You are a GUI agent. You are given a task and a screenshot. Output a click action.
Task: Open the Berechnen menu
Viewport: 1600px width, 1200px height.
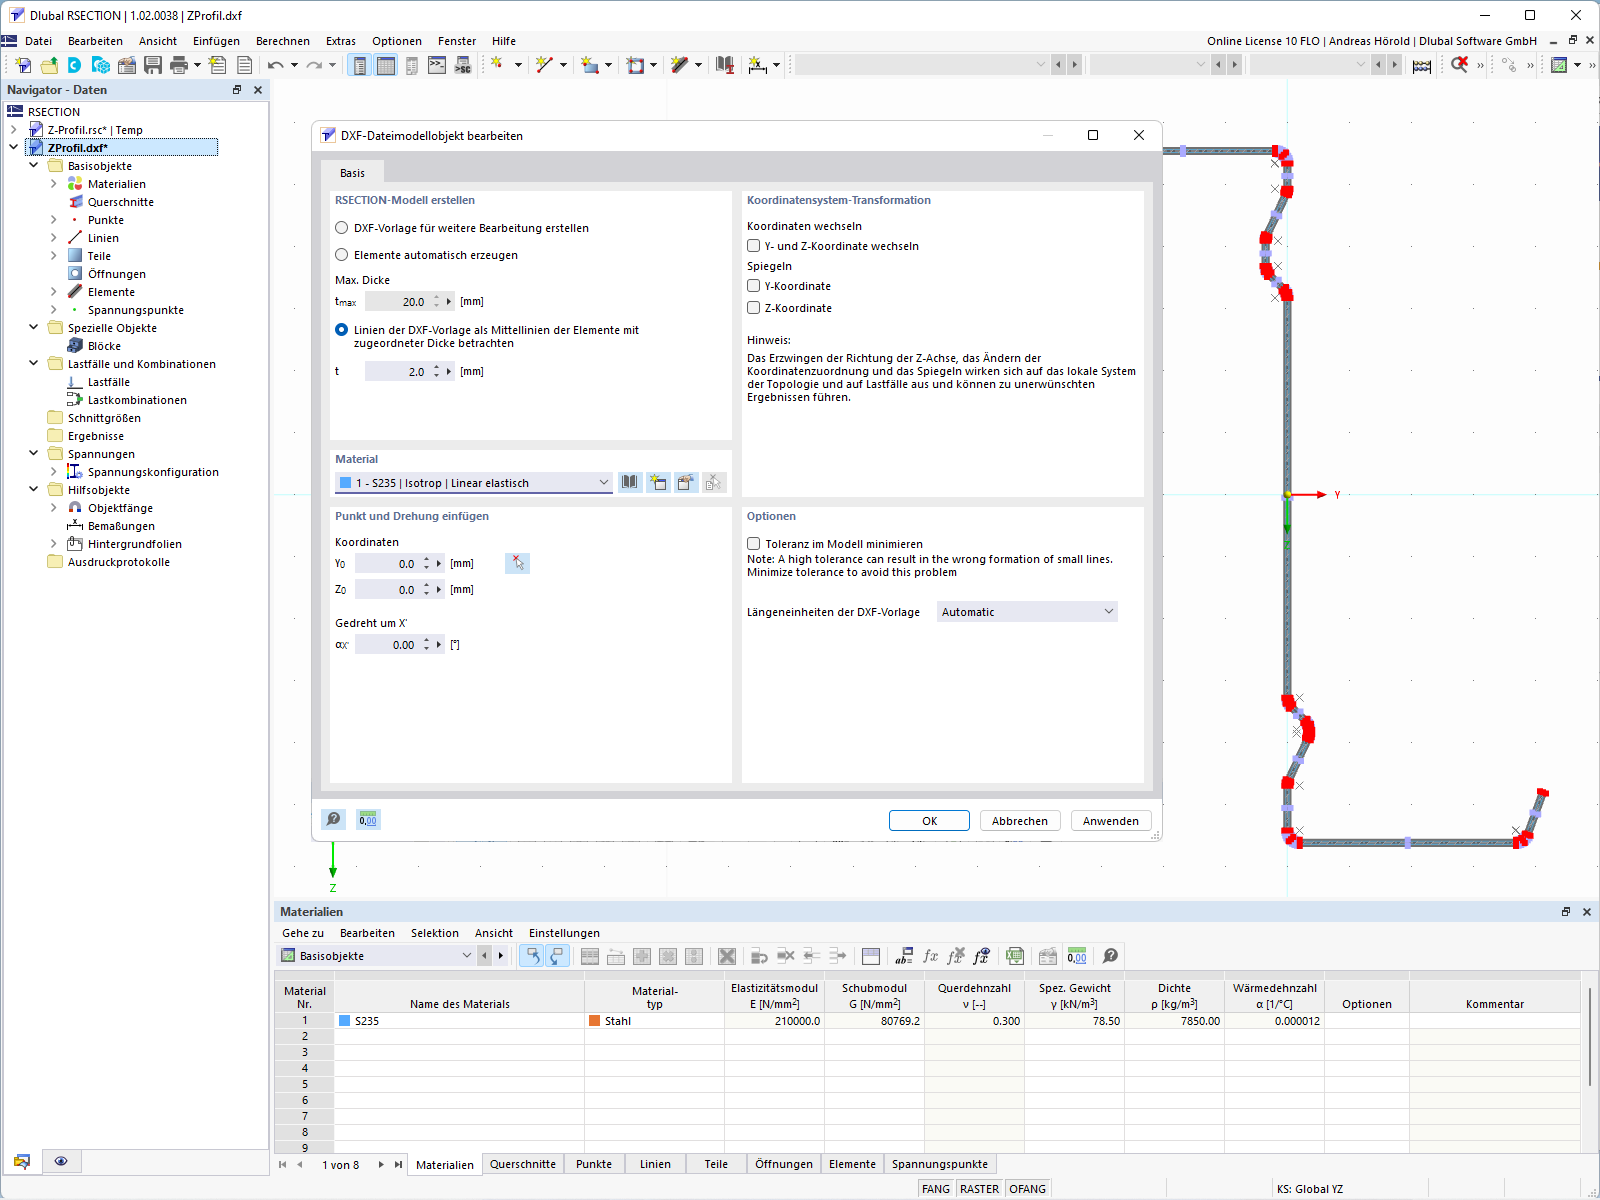283,41
